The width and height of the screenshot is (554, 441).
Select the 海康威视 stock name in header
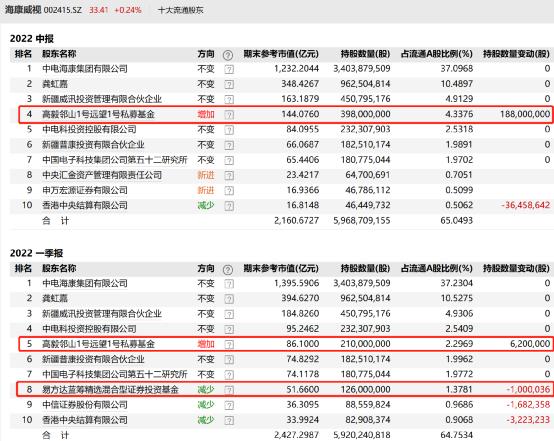point(23,10)
